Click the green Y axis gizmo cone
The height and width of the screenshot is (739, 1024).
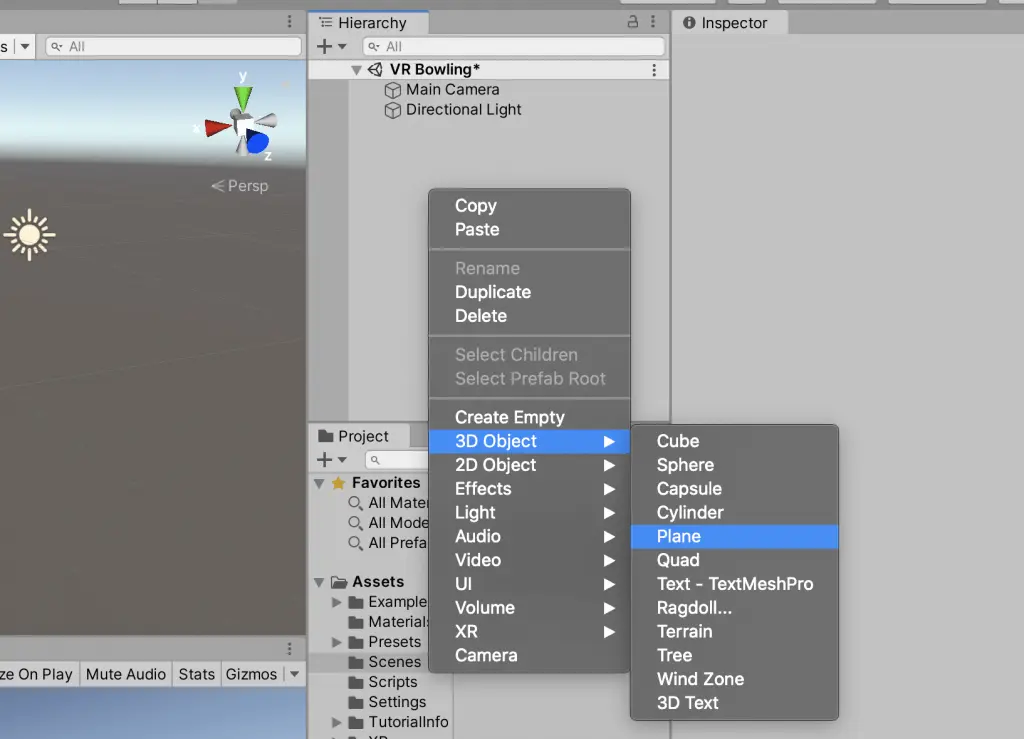(x=243, y=97)
